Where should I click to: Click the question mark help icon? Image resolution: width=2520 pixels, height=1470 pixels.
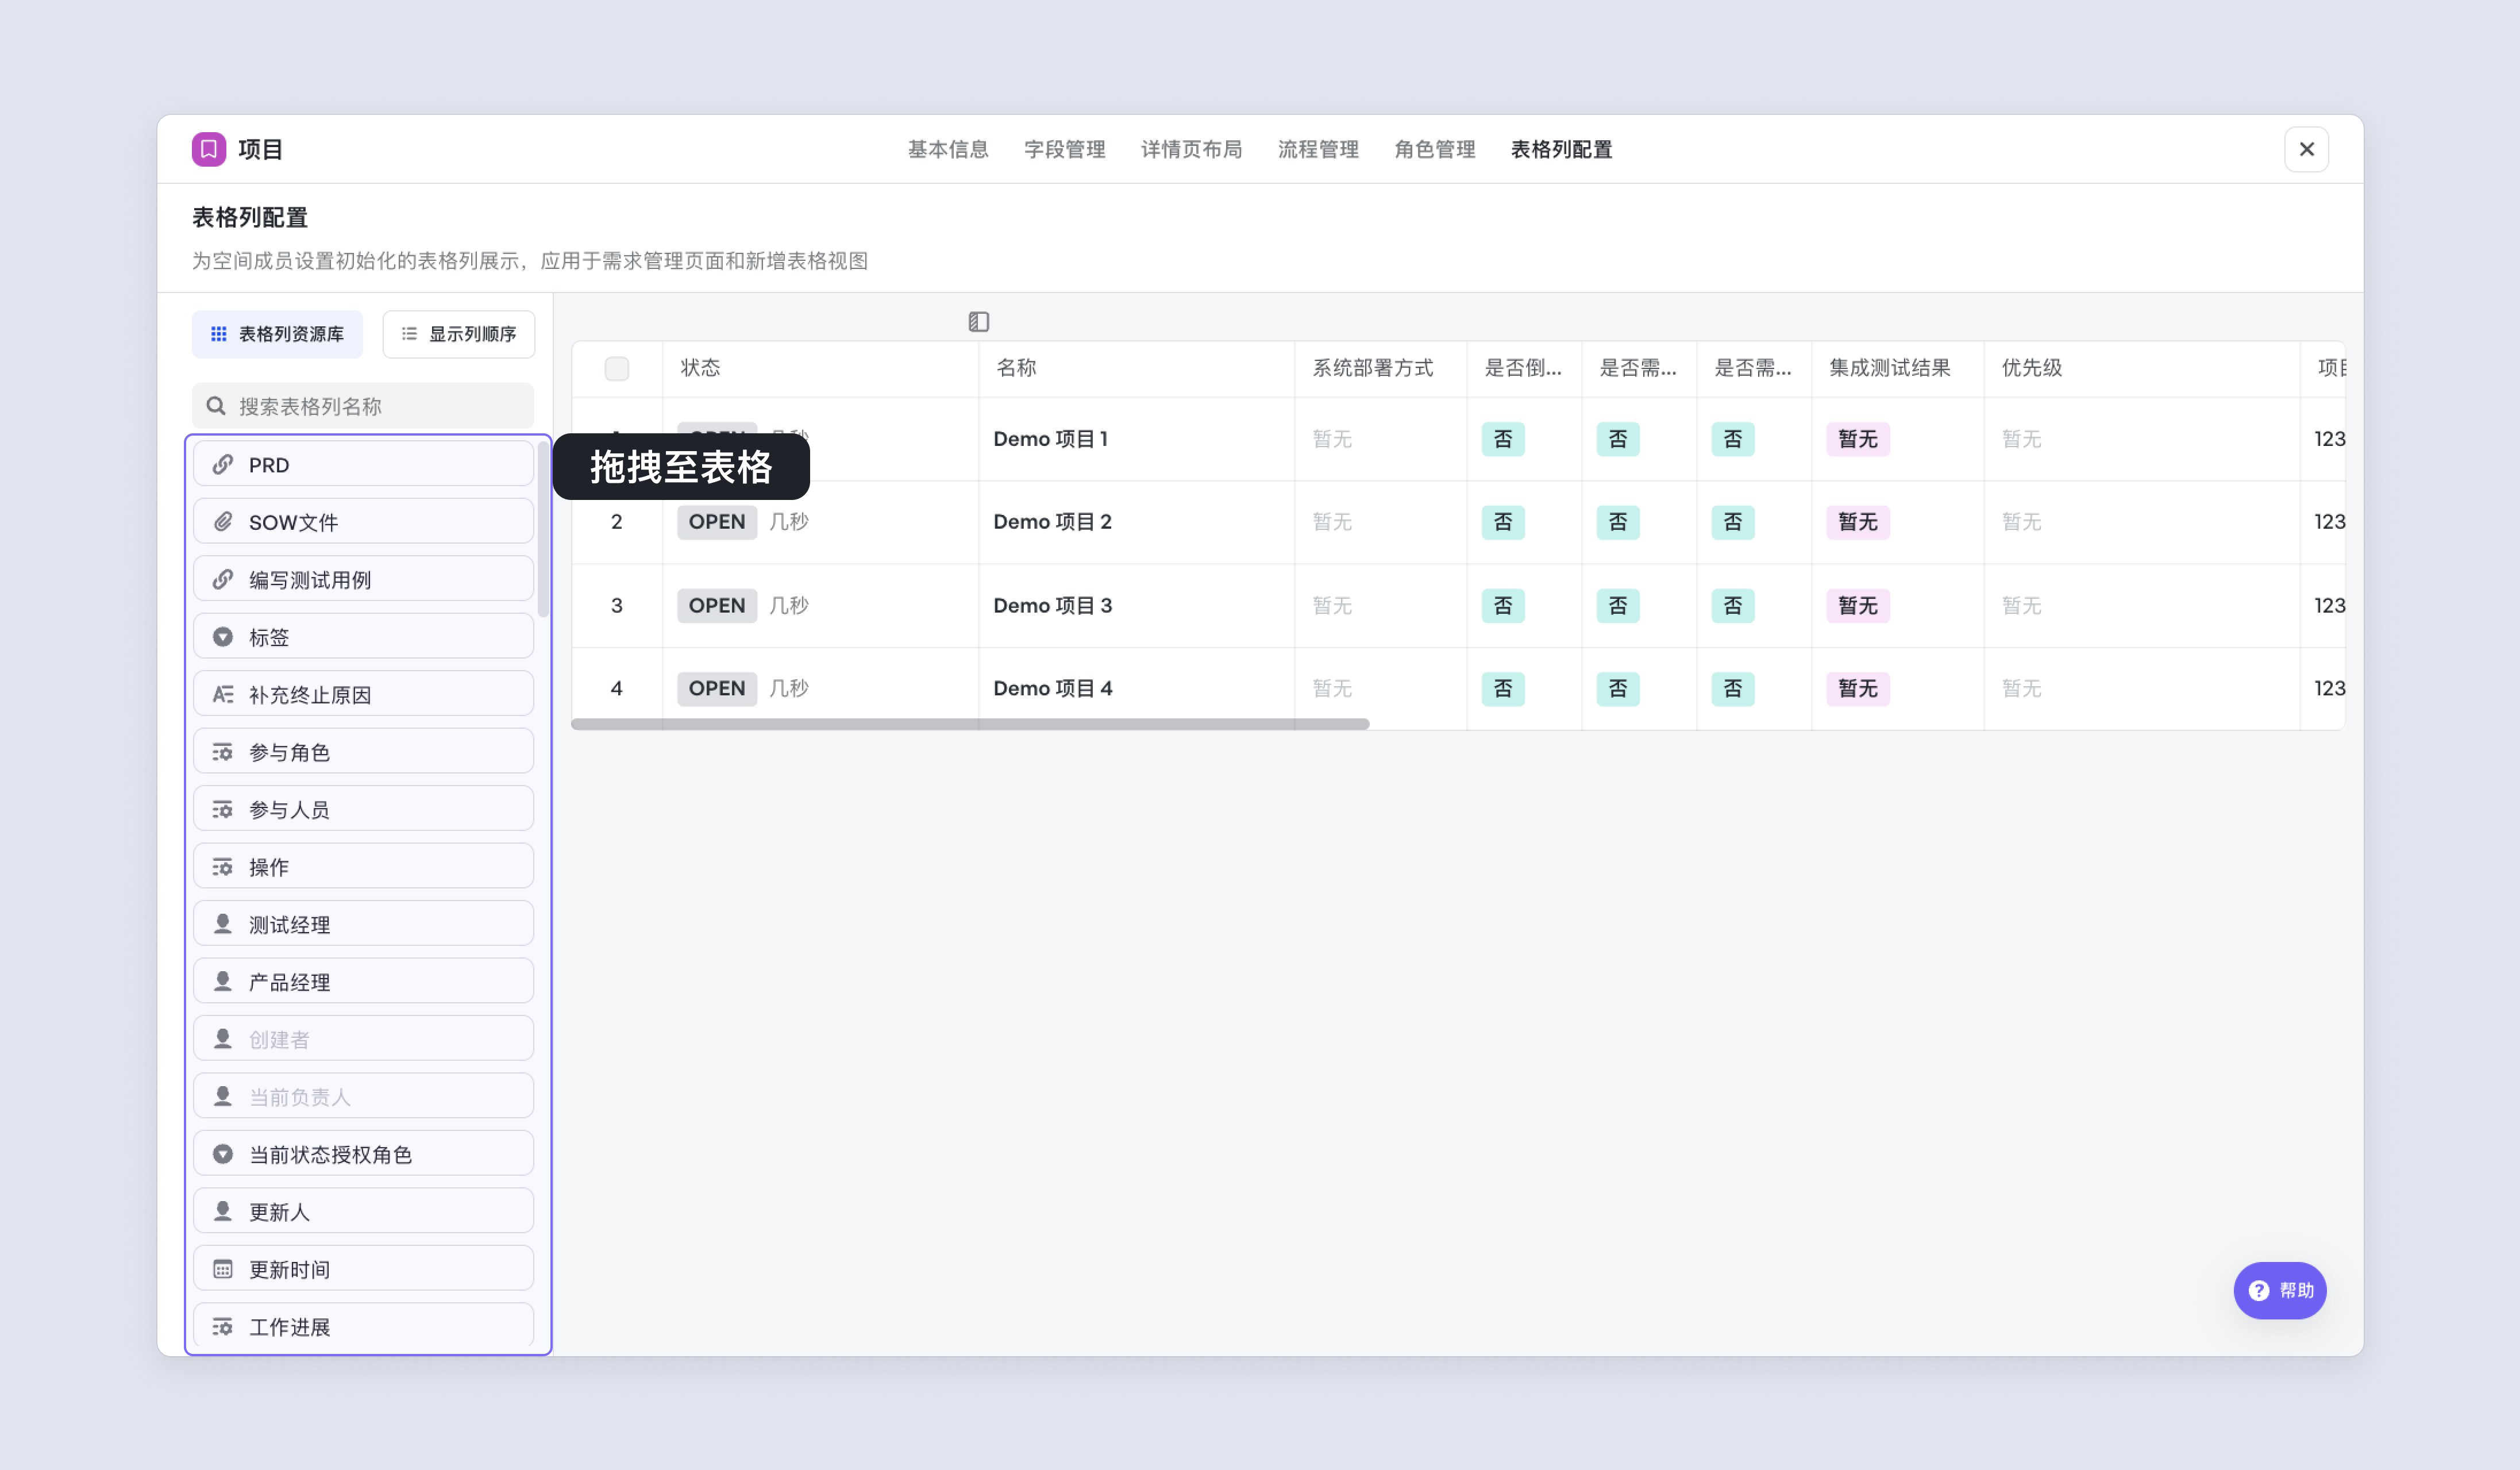(2258, 1290)
